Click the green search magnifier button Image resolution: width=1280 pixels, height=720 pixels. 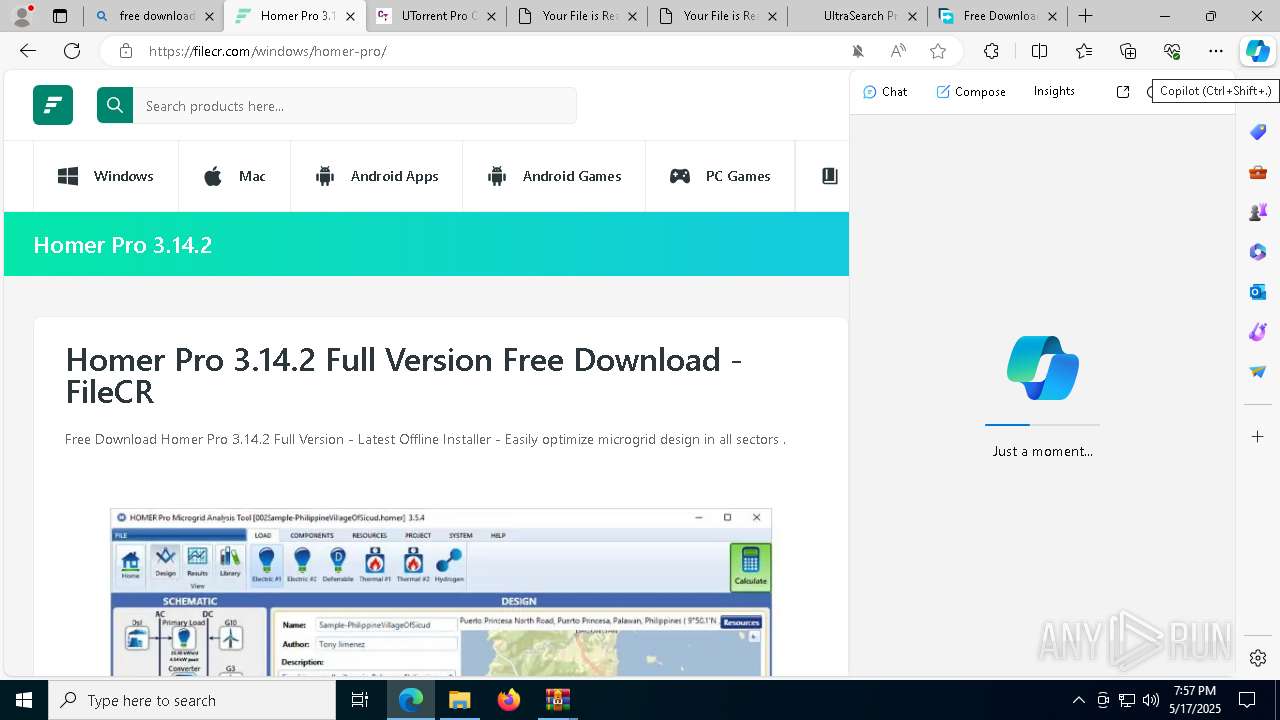115,105
